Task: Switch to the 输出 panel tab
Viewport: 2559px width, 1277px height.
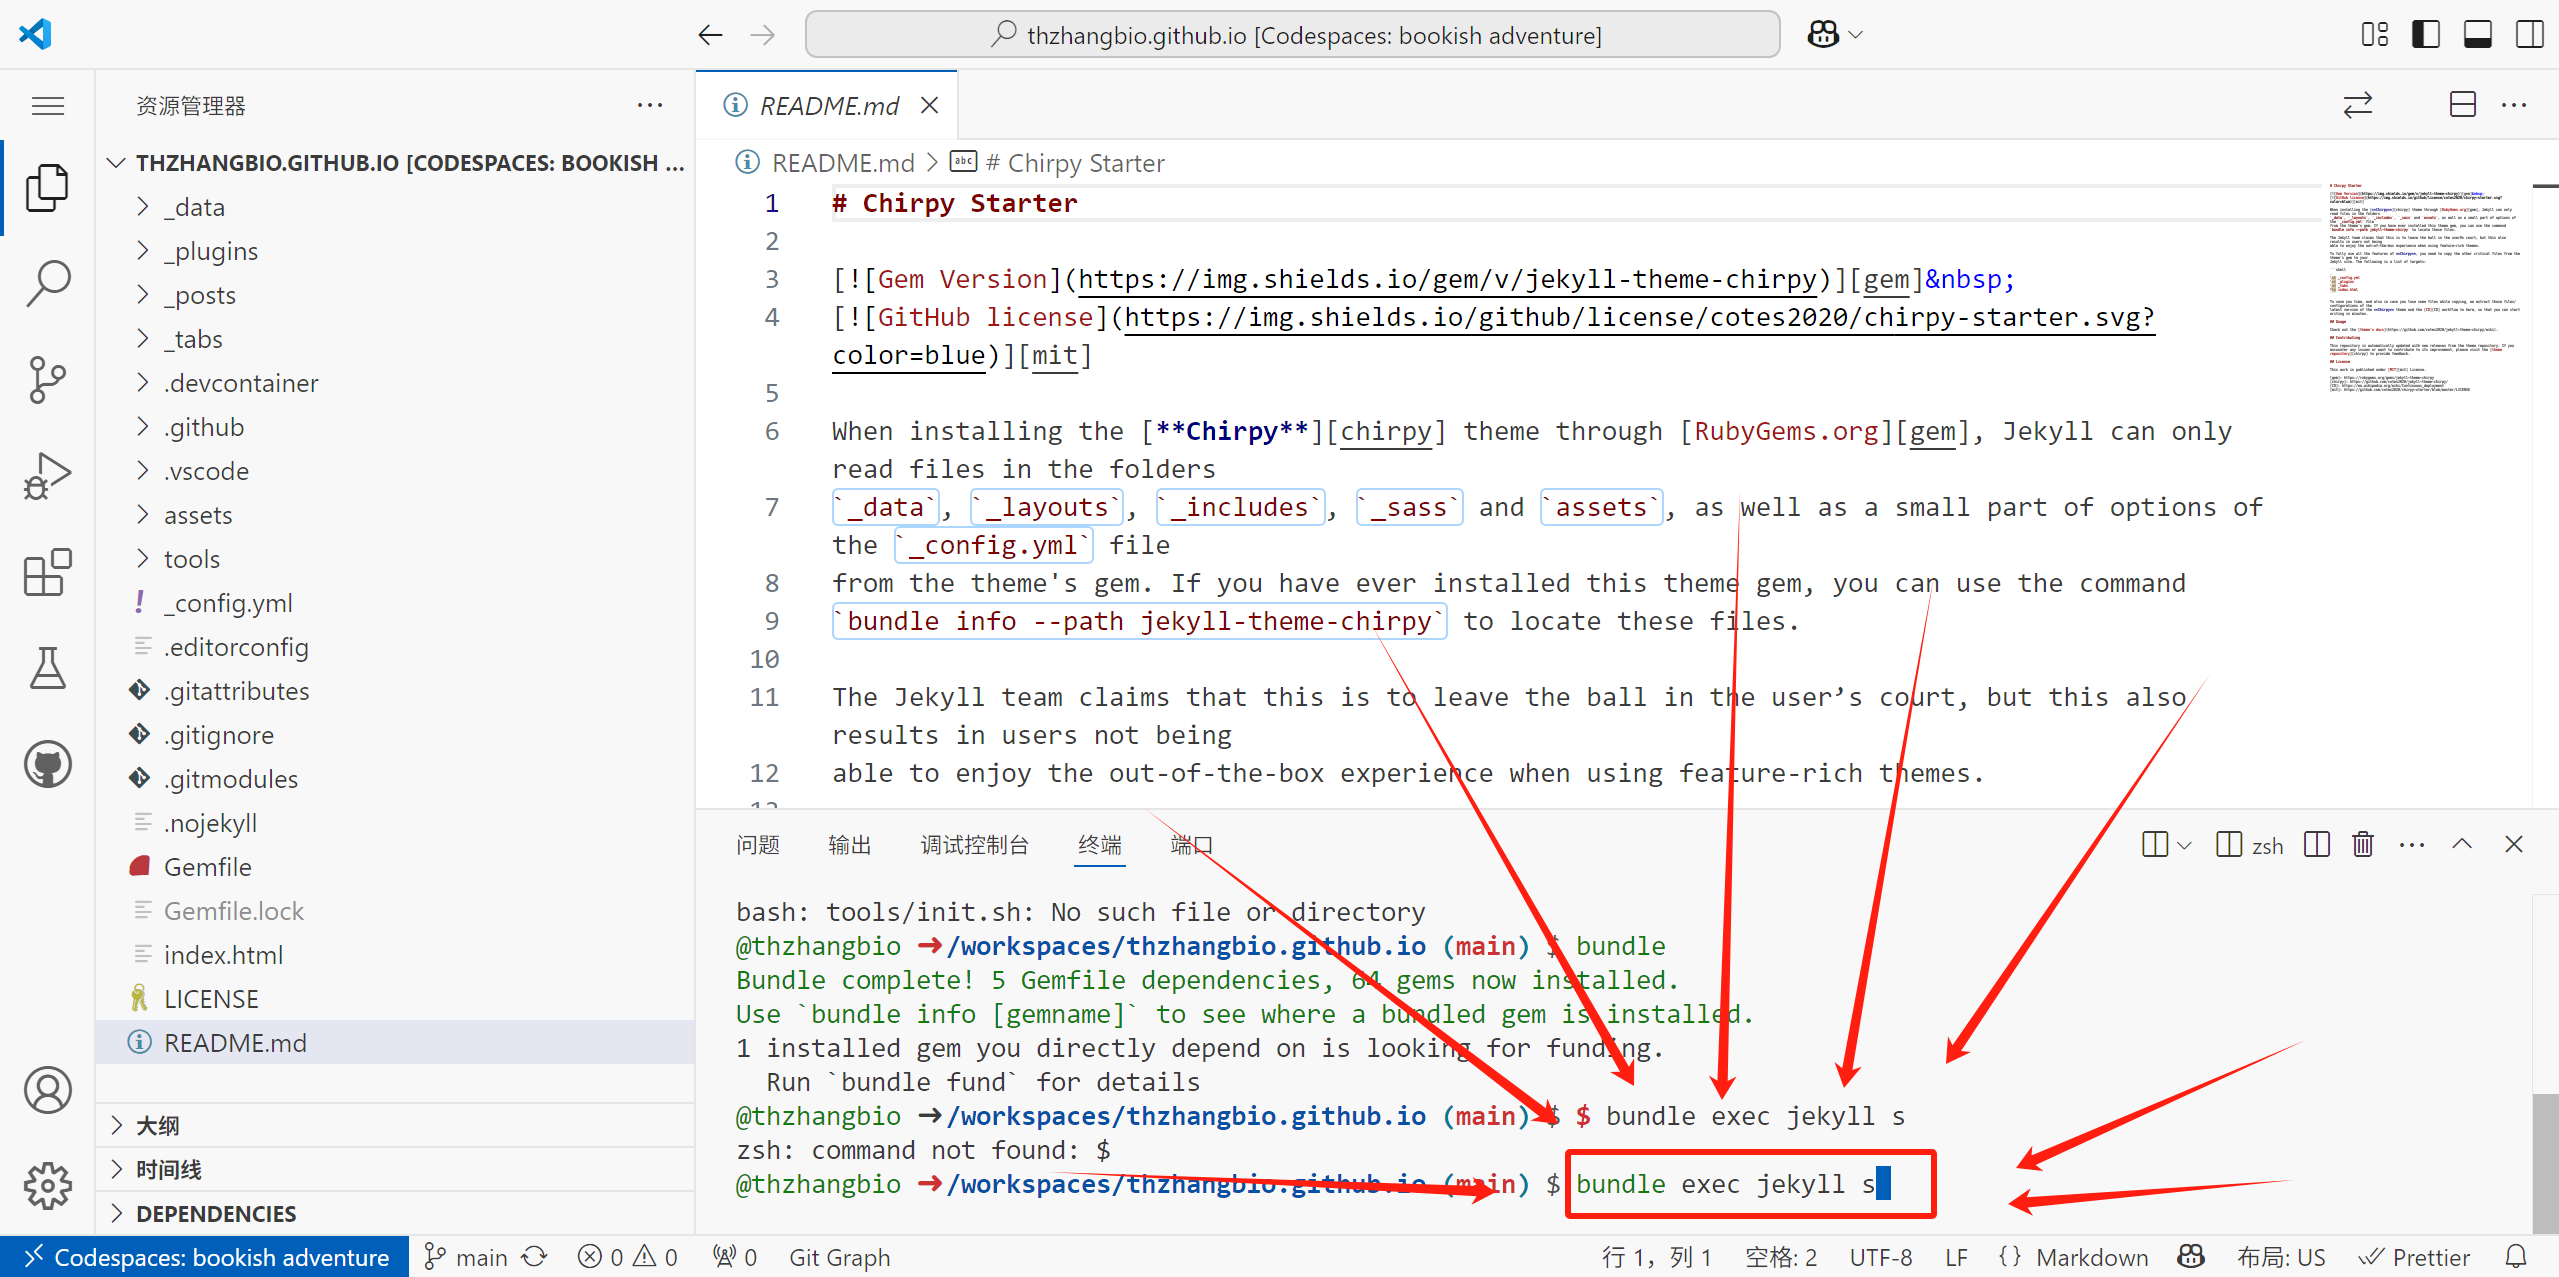Action: (x=849, y=845)
